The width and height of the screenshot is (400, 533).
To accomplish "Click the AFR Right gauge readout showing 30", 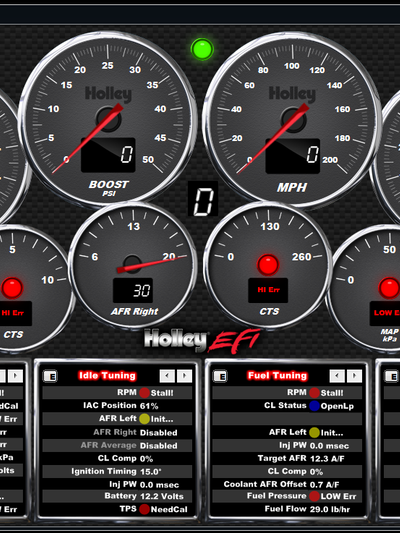I will coord(133,291).
